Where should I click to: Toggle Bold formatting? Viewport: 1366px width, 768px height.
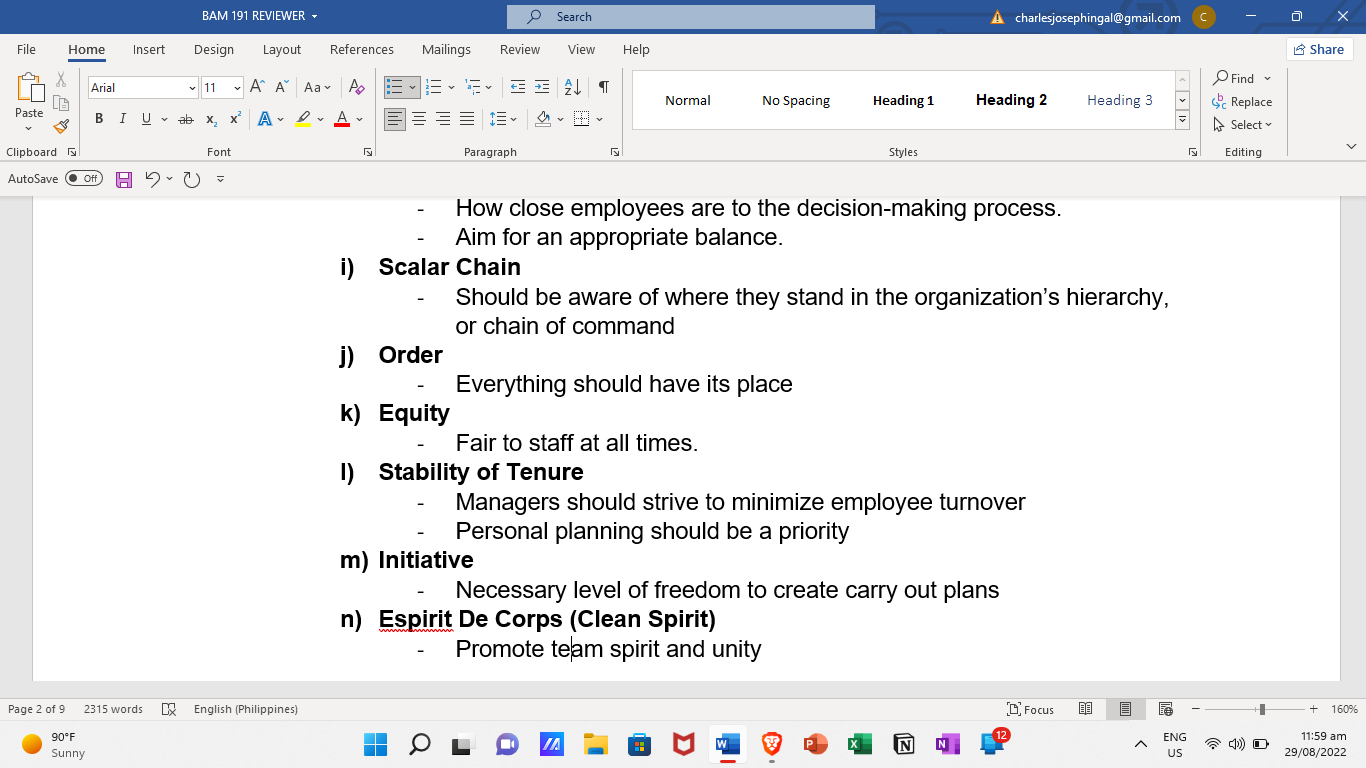coord(99,119)
